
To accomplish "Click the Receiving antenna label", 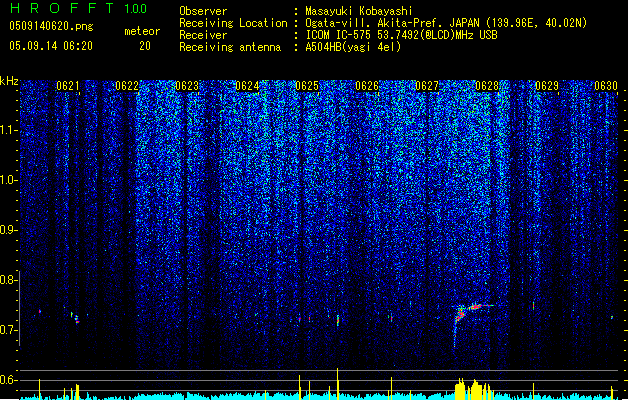I will tap(230, 47).
